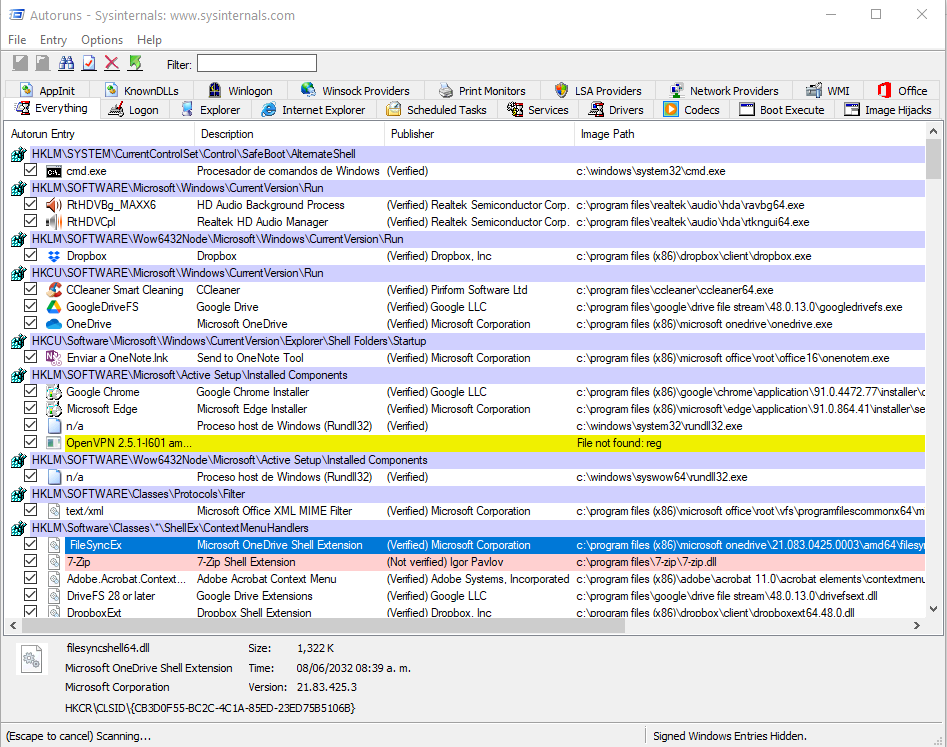Click the red X Delete toolbar icon

point(112,64)
